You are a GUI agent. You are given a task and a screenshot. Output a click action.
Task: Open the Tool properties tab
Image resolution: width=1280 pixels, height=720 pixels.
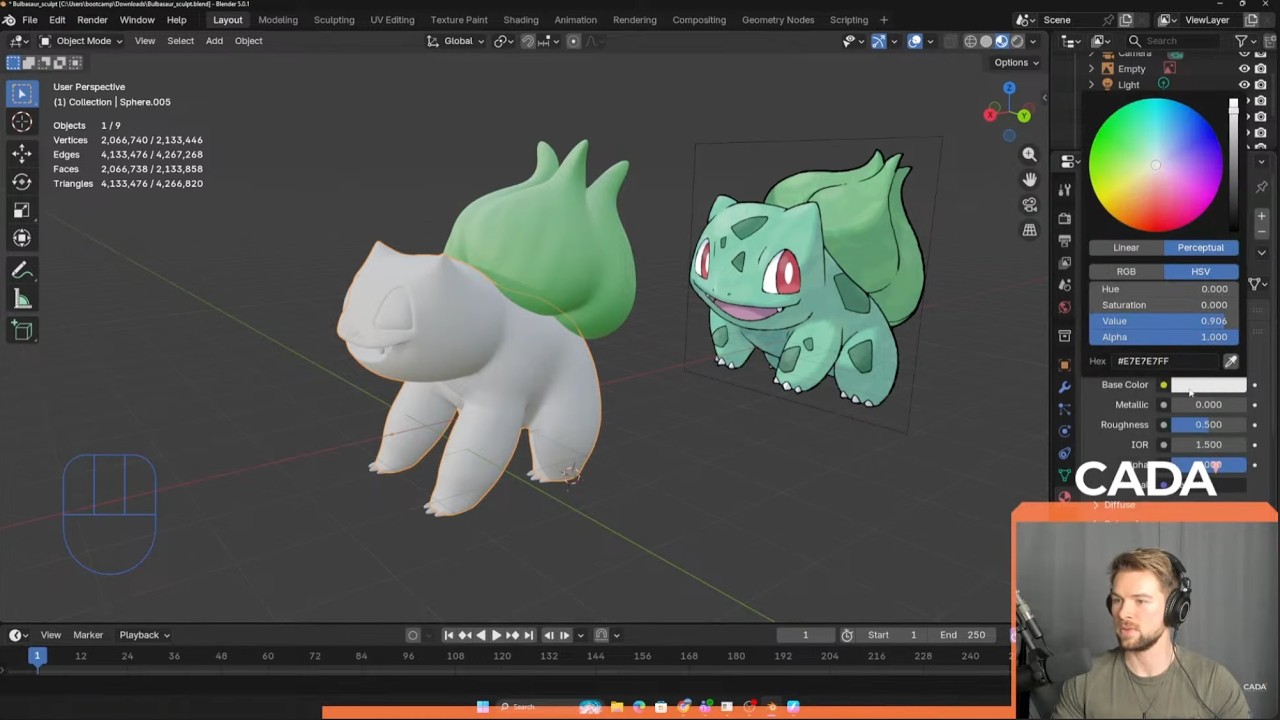click(x=1064, y=190)
